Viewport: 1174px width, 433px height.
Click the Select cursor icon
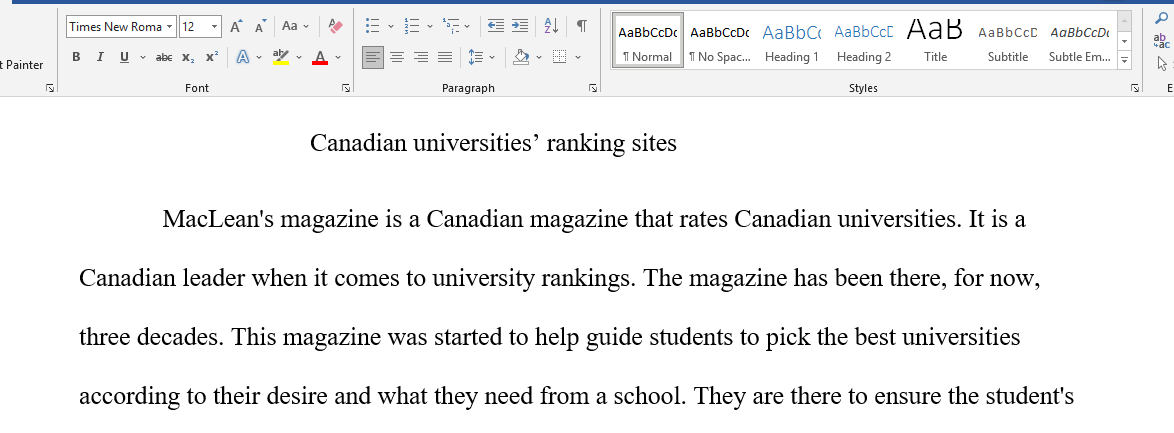coord(1162,64)
